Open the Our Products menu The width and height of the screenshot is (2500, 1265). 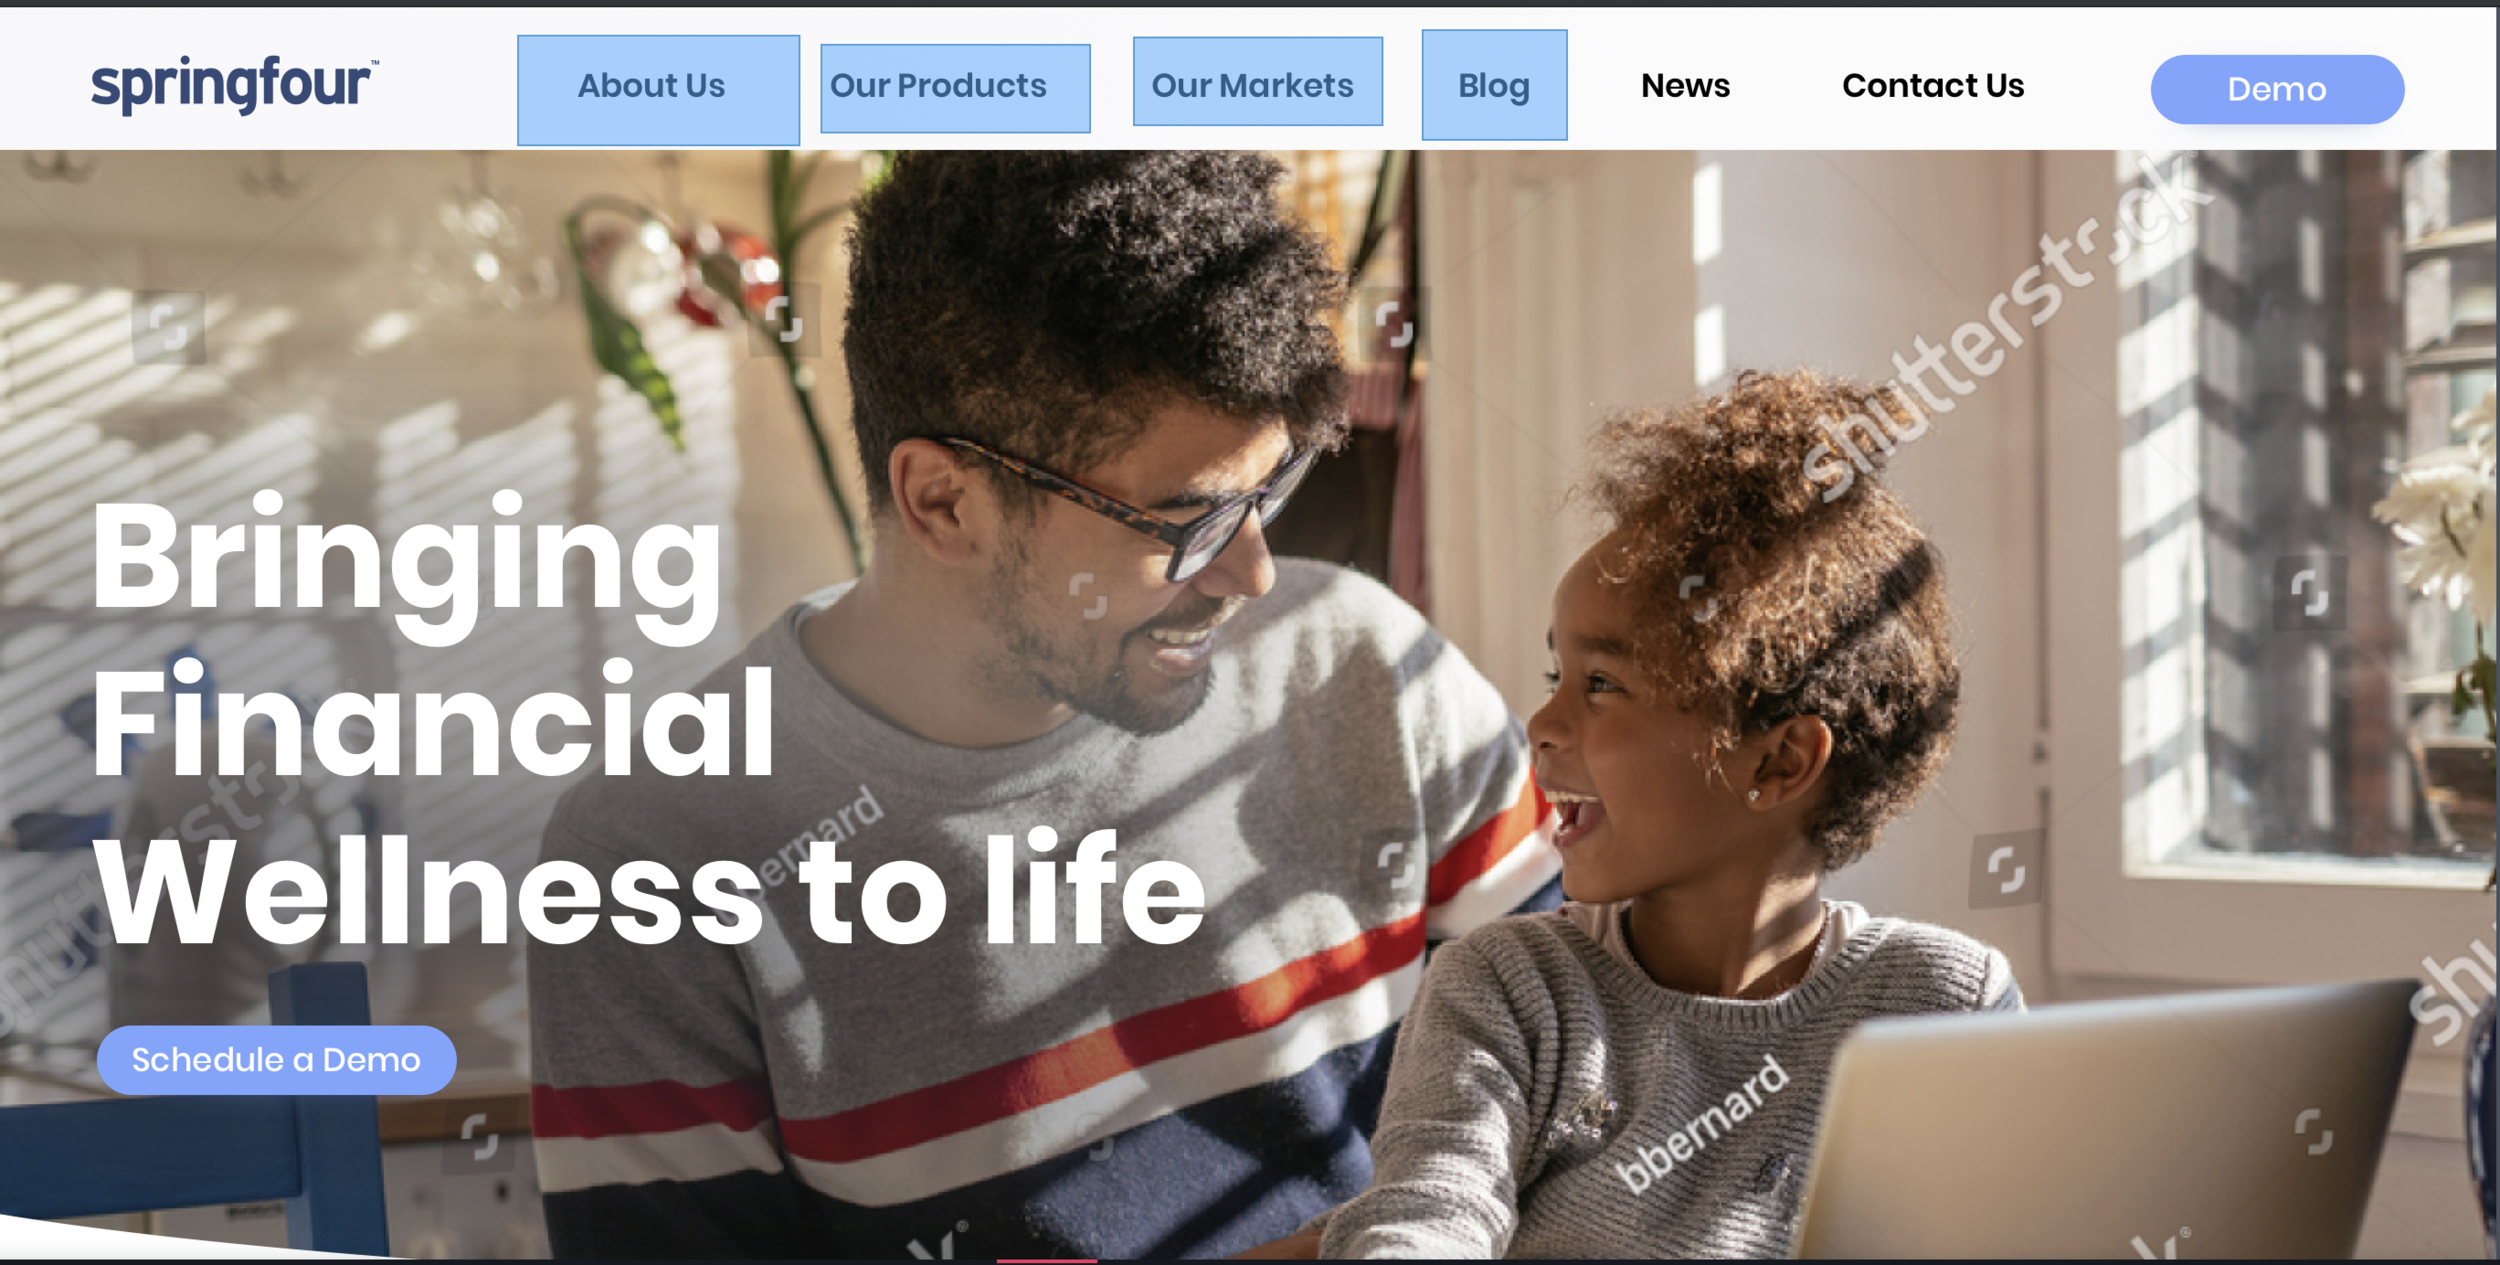pos(955,88)
